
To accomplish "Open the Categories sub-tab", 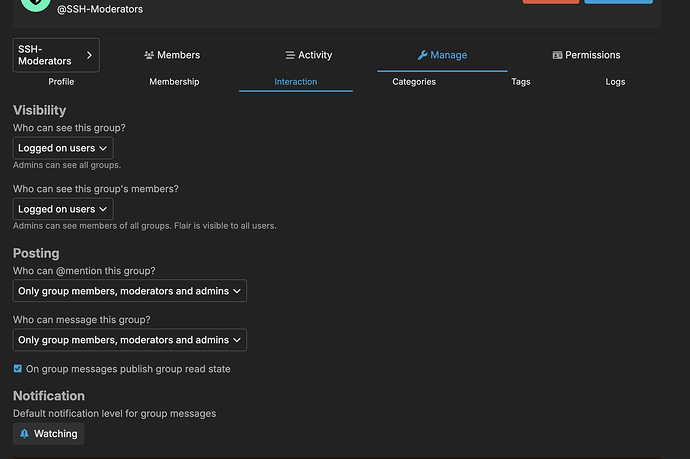I will click(414, 82).
